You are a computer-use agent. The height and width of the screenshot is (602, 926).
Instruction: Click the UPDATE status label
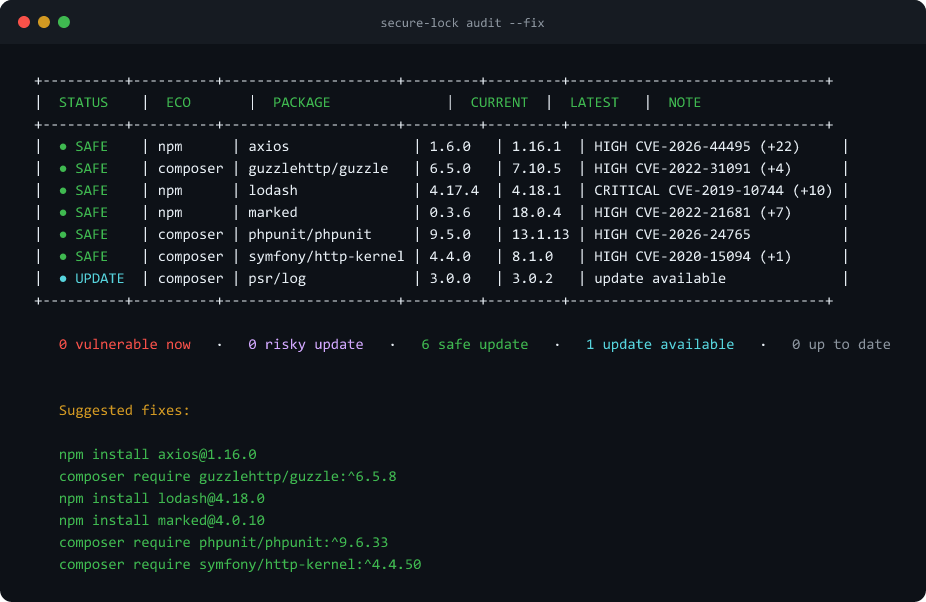[100, 278]
